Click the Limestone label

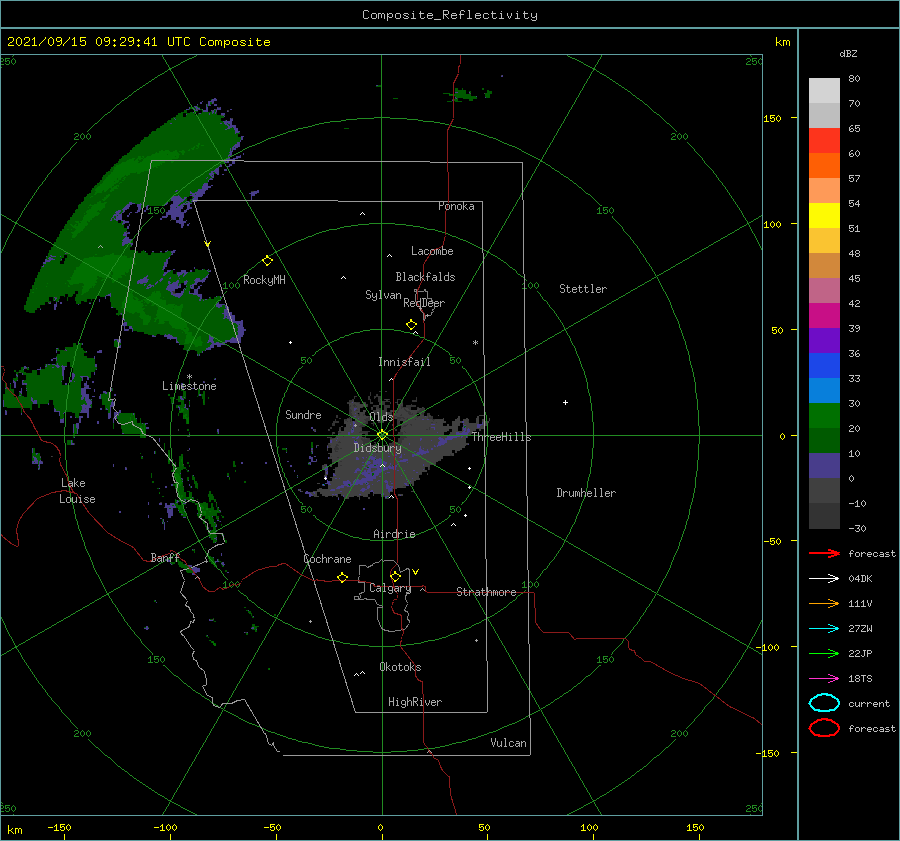(x=189, y=386)
